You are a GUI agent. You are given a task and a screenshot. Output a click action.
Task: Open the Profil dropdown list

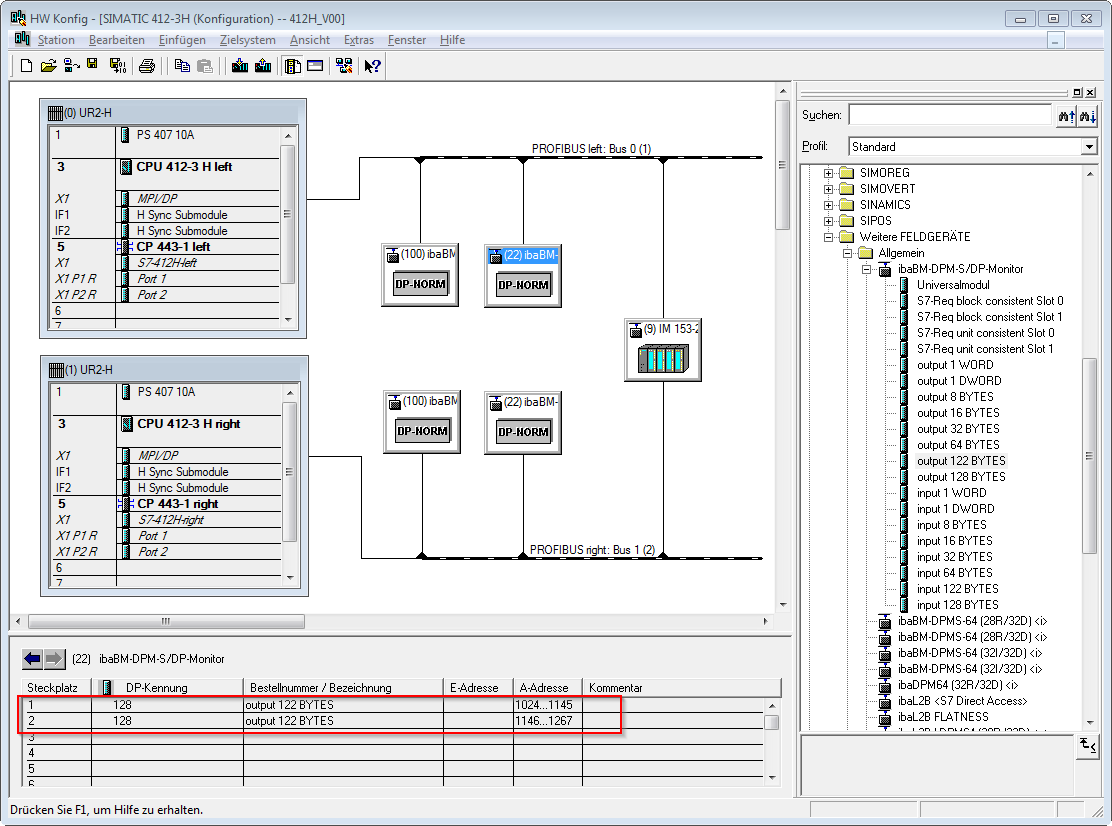(x=1089, y=147)
